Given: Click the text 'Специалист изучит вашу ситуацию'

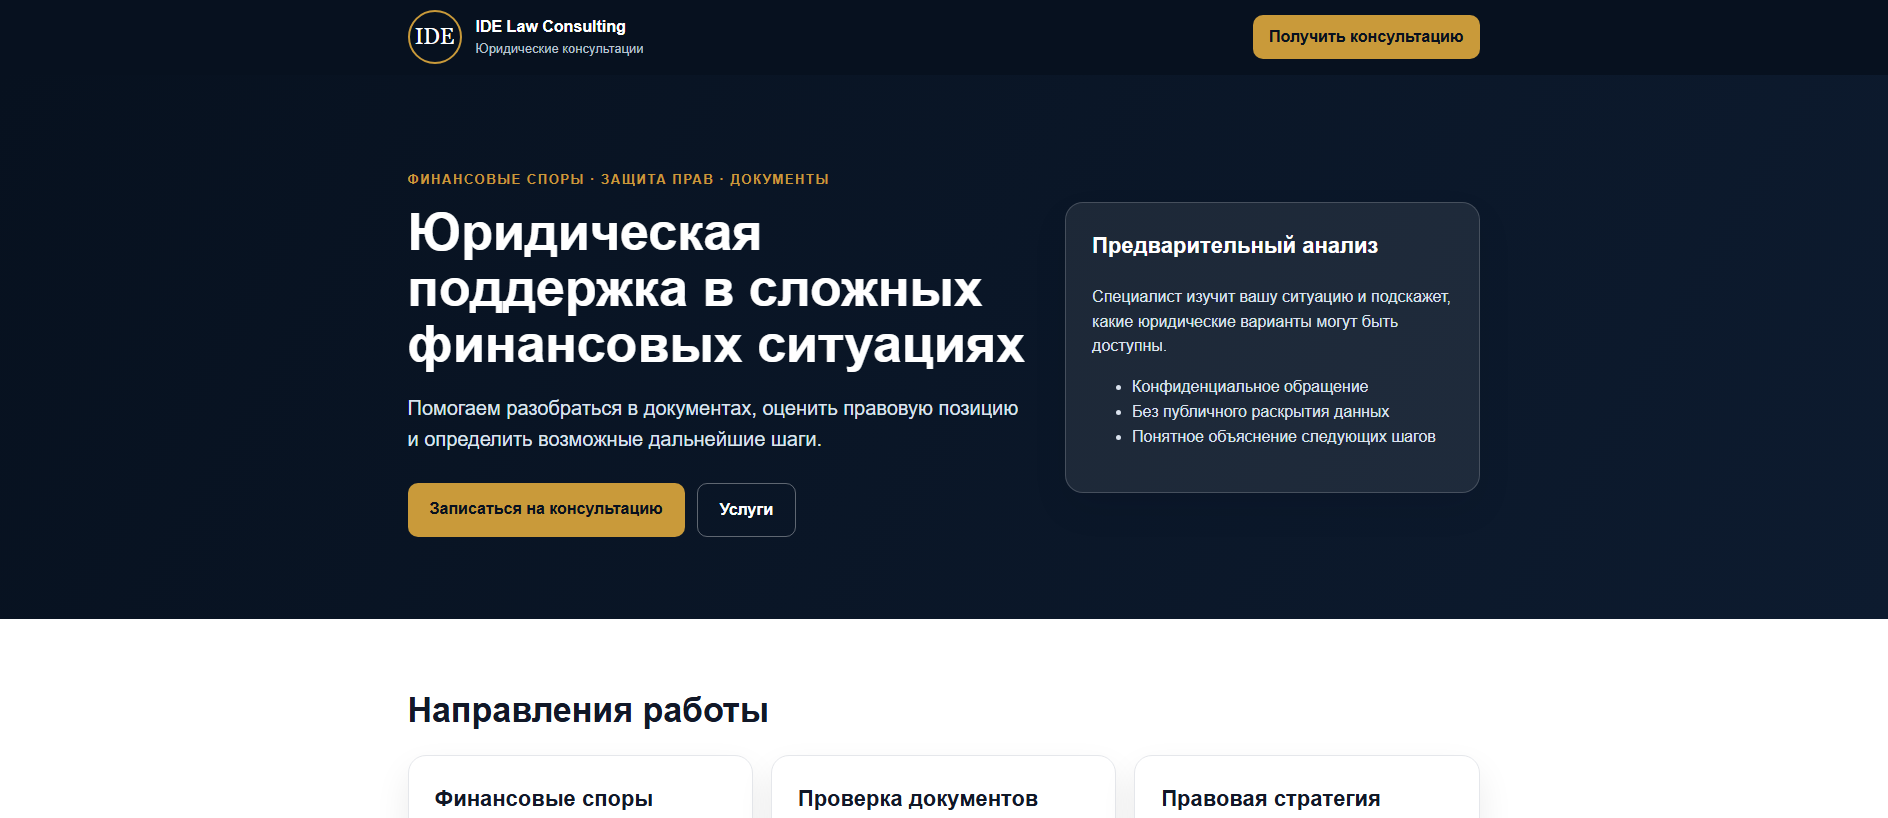Looking at the screenshot, I should (1271, 321).
